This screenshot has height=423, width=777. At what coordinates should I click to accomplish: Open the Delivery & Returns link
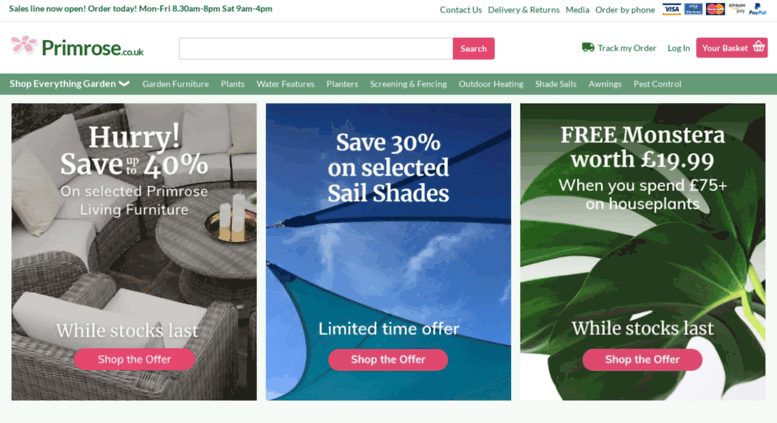coord(523,10)
